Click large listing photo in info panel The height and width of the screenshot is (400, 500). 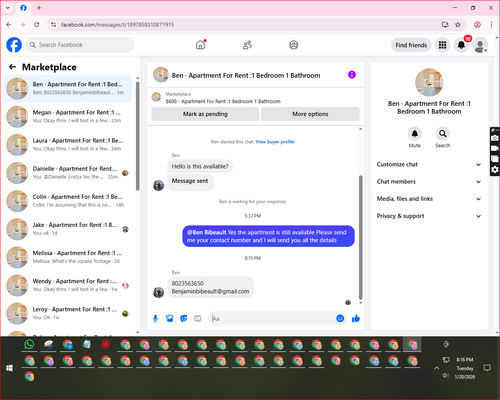[x=429, y=82]
